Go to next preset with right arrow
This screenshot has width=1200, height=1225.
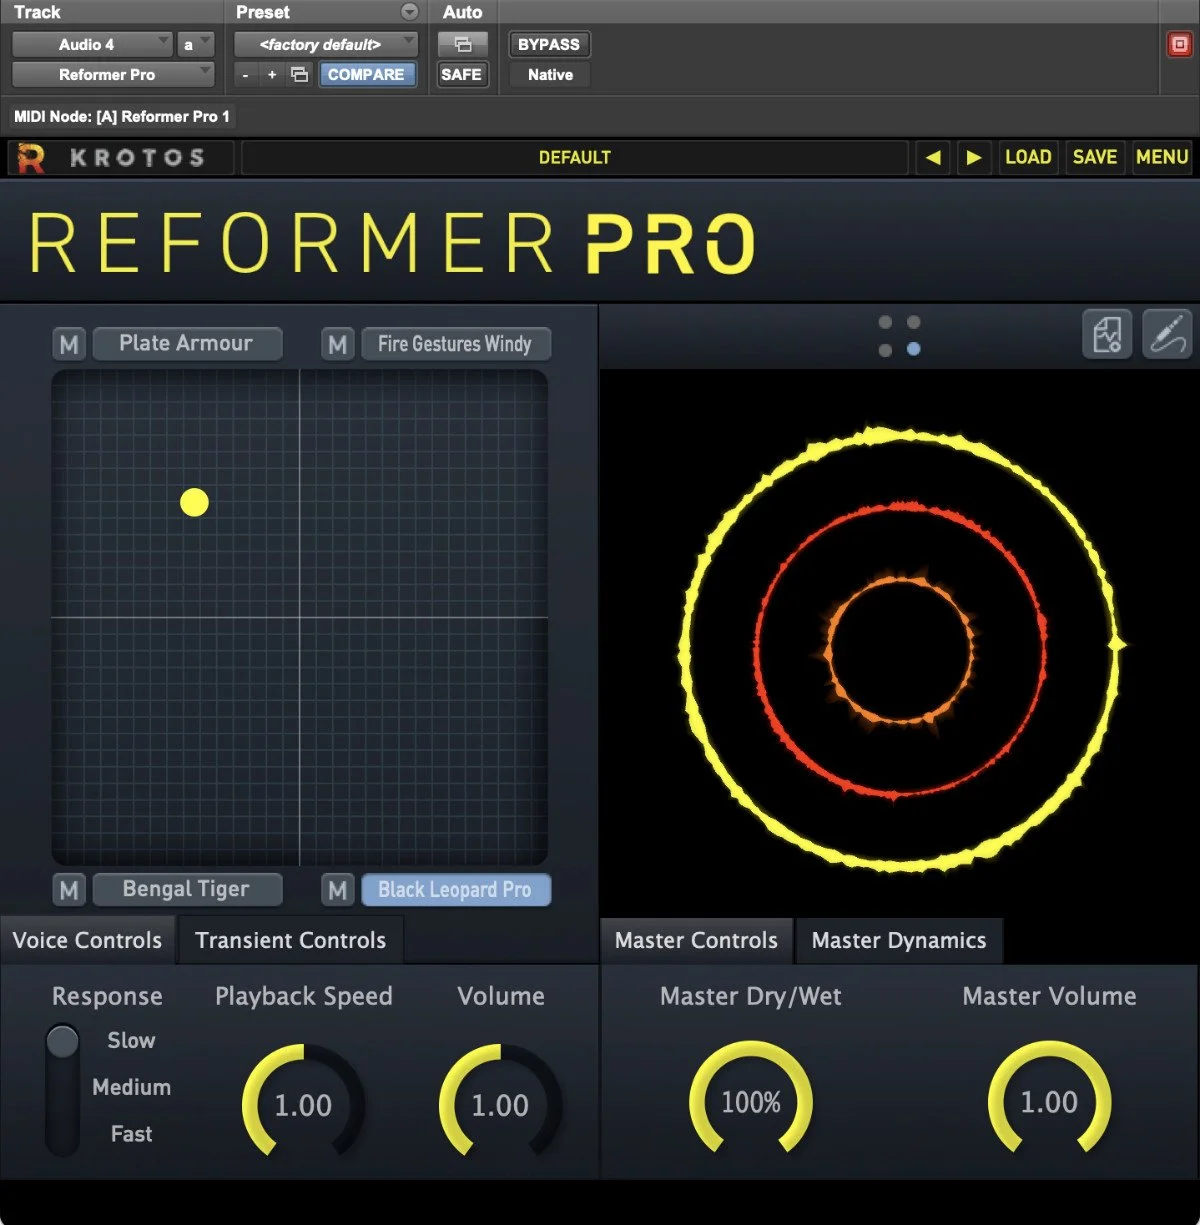point(973,157)
